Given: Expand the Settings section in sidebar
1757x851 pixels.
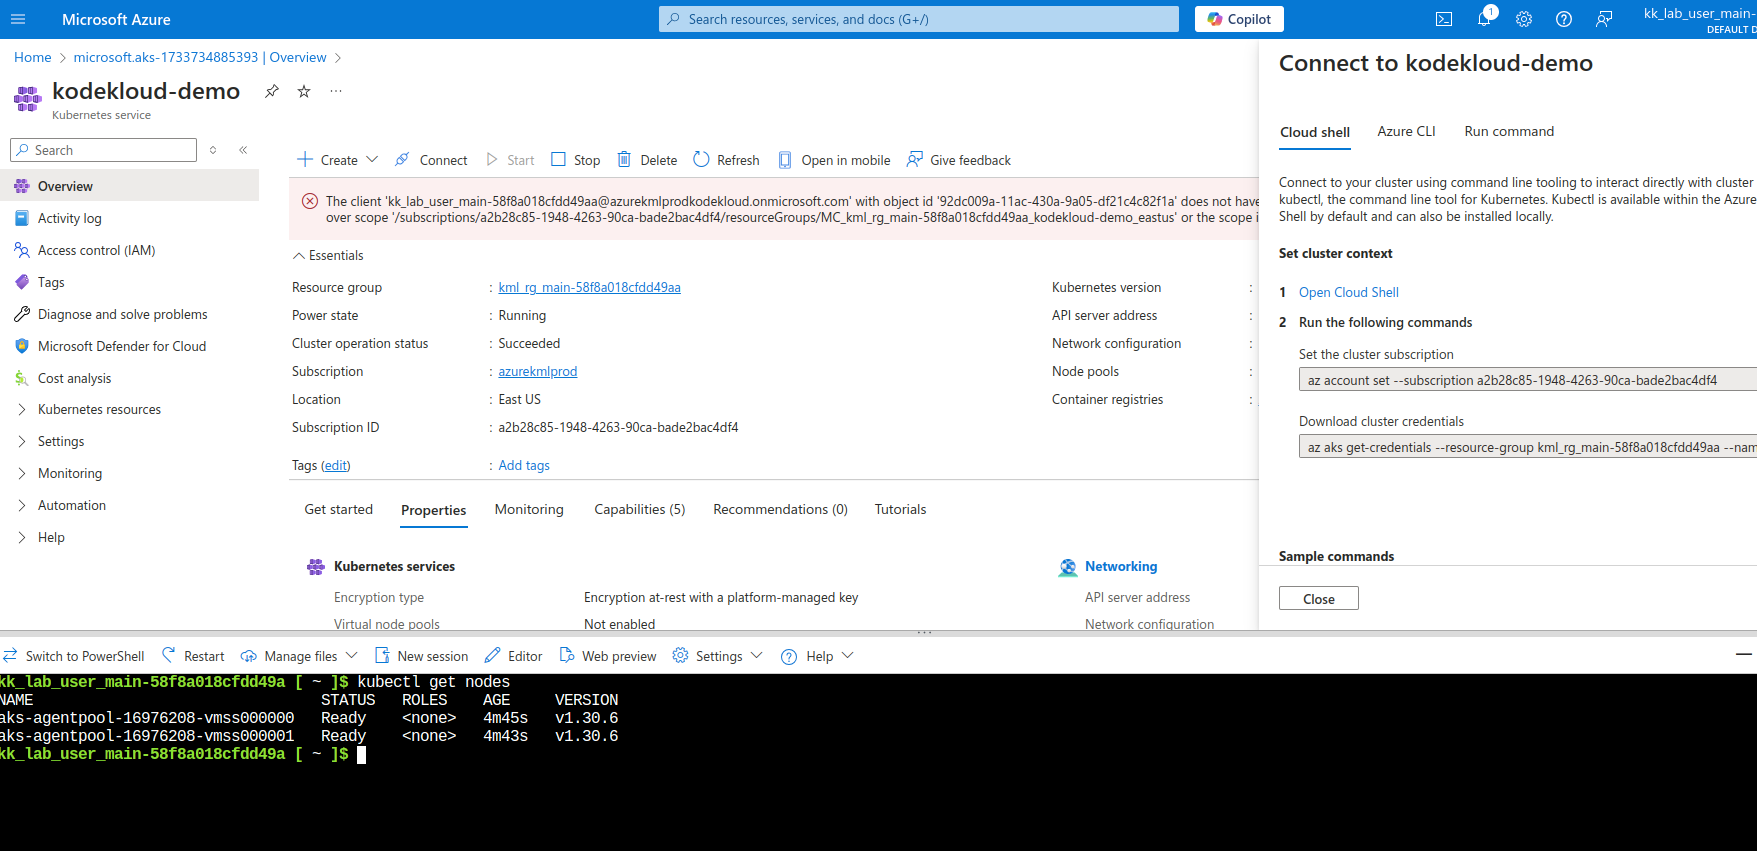Looking at the screenshot, I should coord(22,441).
